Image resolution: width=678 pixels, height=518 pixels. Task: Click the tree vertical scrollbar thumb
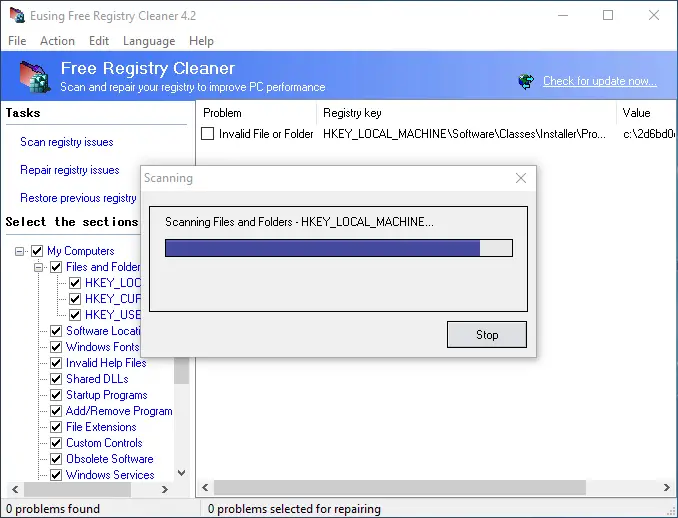click(182, 371)
